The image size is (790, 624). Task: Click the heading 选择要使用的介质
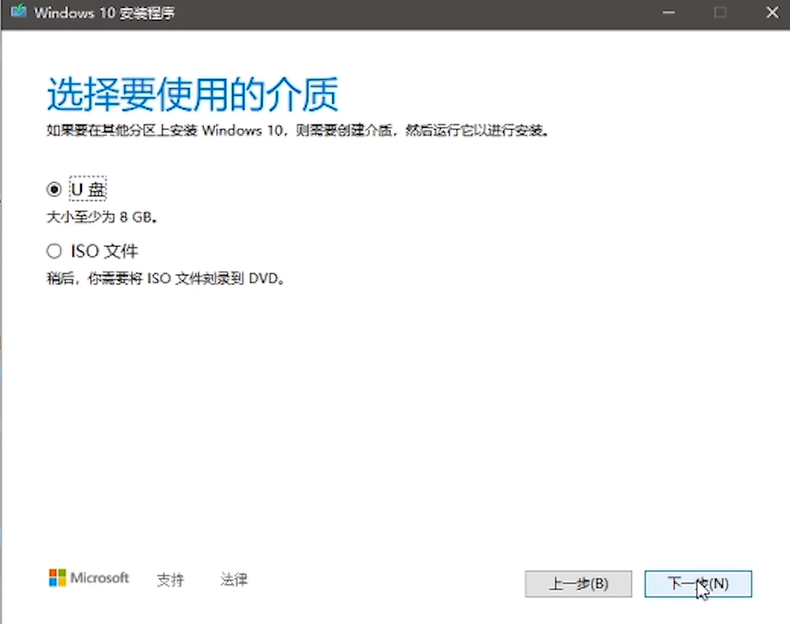pyautogui.click(x=192, y=94)
